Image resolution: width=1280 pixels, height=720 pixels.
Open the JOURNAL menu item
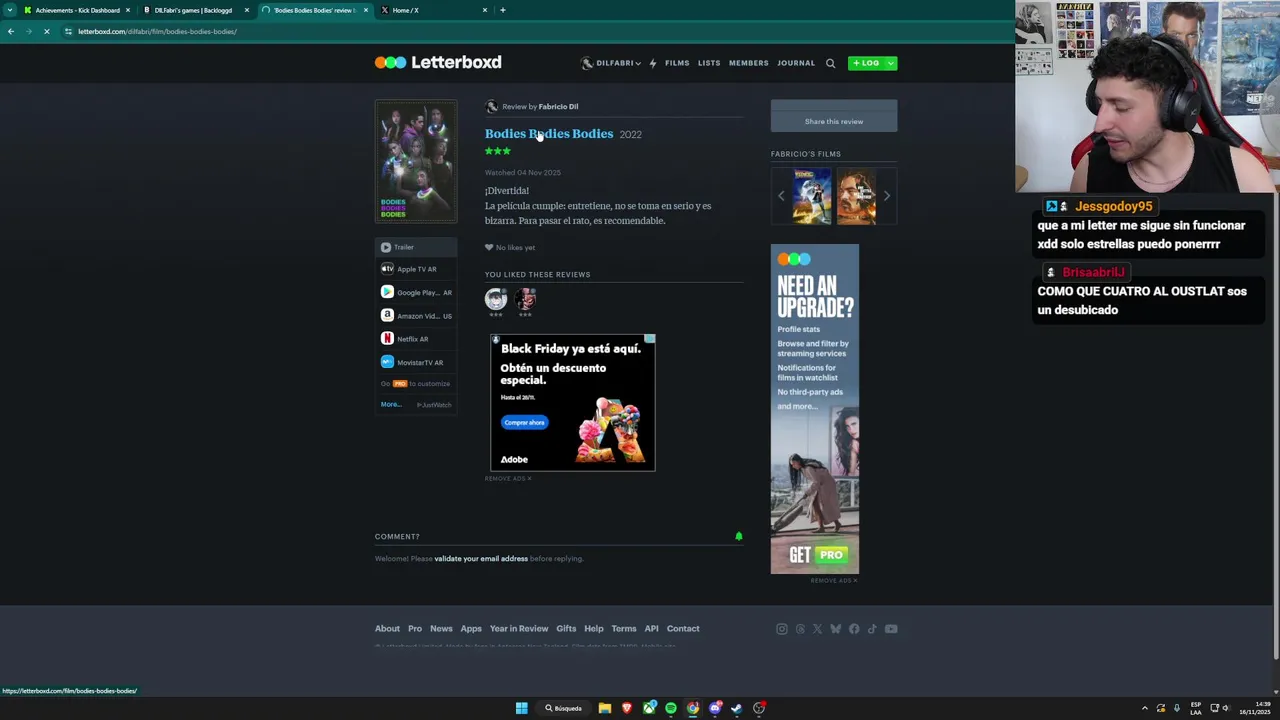pyautogui.click(x=796, y=63)
